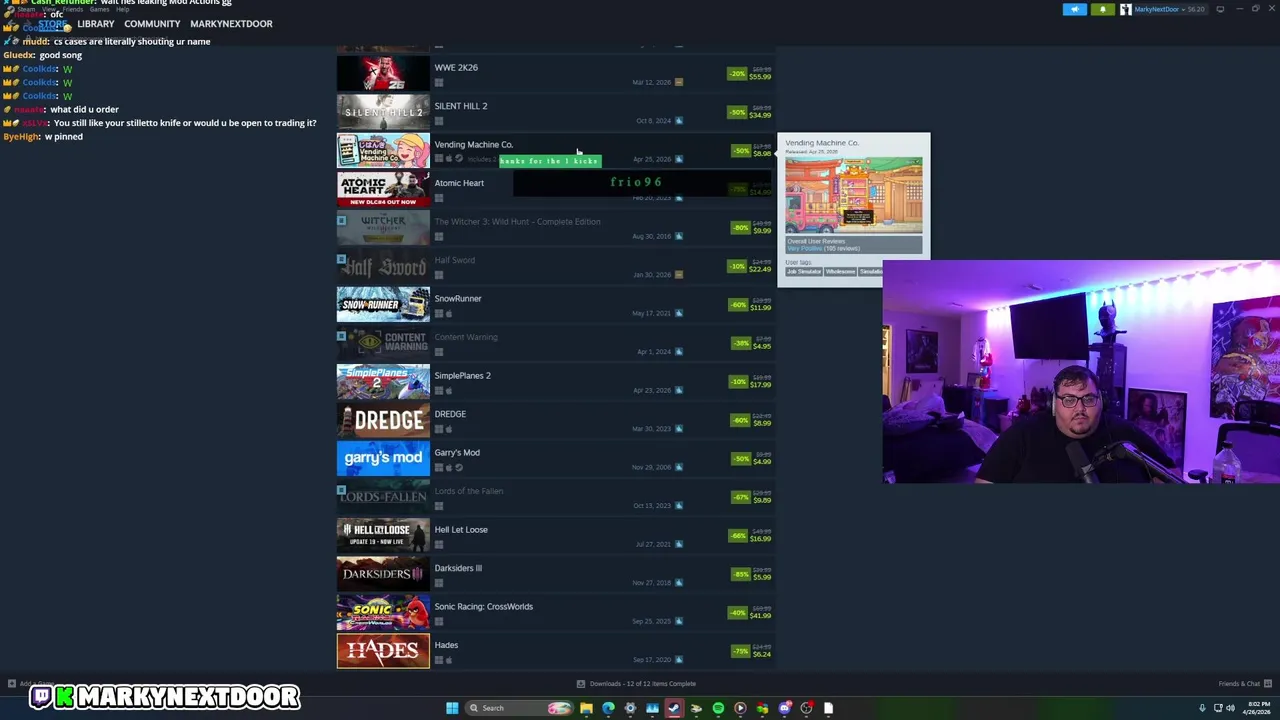
Task: Open Friends & Chat panel
Action: click(1243, 684)
